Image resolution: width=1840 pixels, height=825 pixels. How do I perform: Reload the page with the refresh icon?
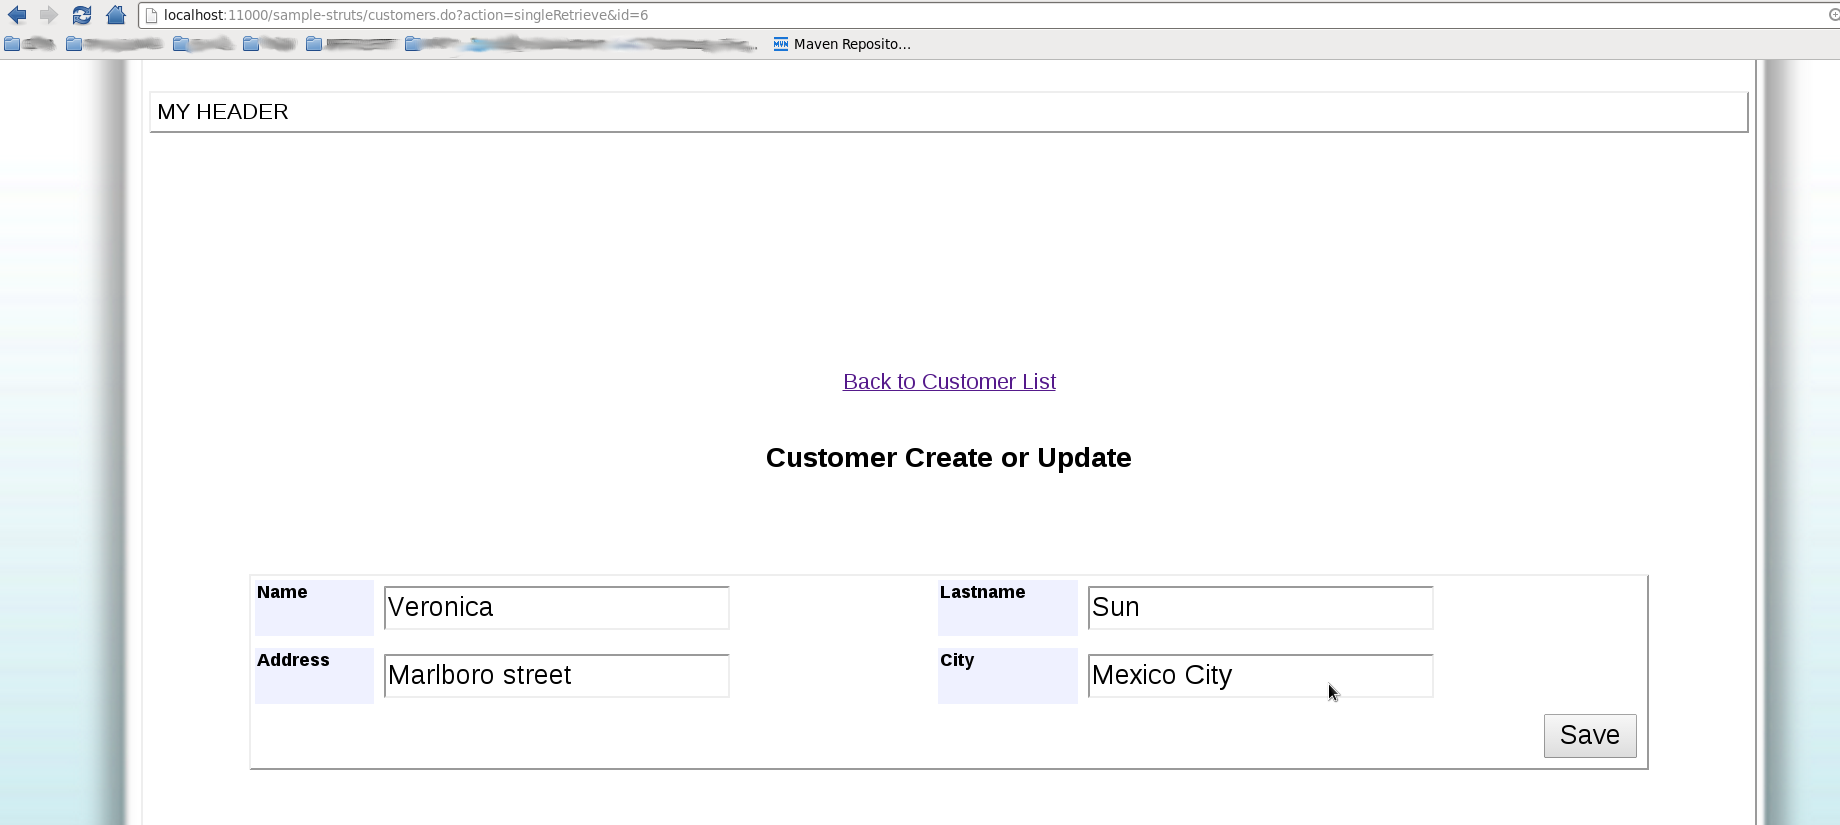(82, 15)
